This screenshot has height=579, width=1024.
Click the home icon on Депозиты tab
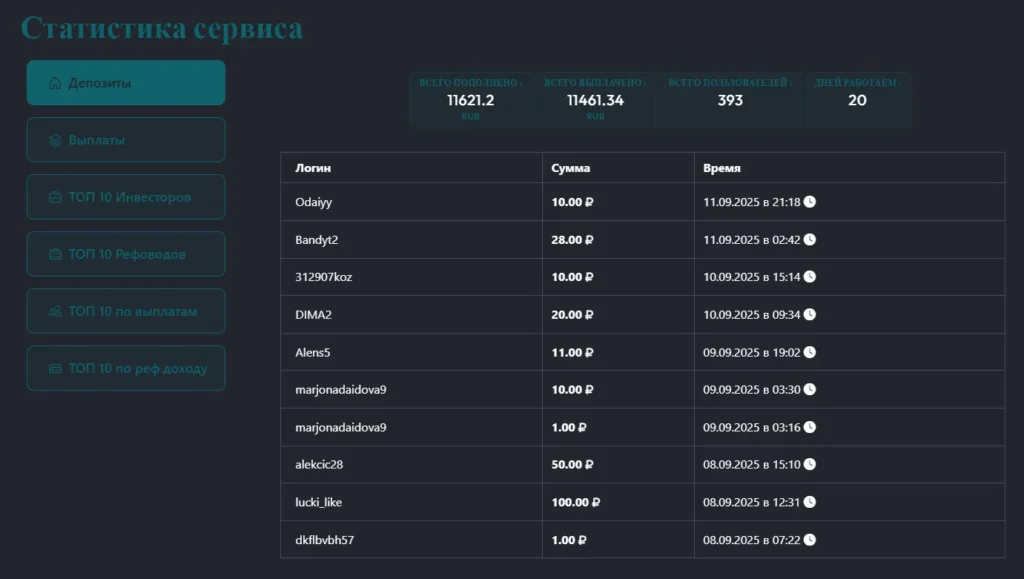click(55, 83)
